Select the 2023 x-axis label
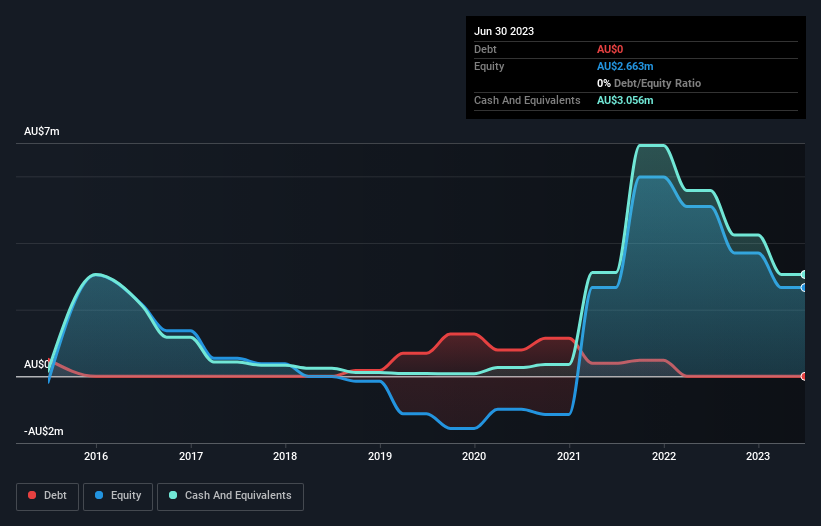The width and height of the screenshot is (821, 526). (758, 456)
